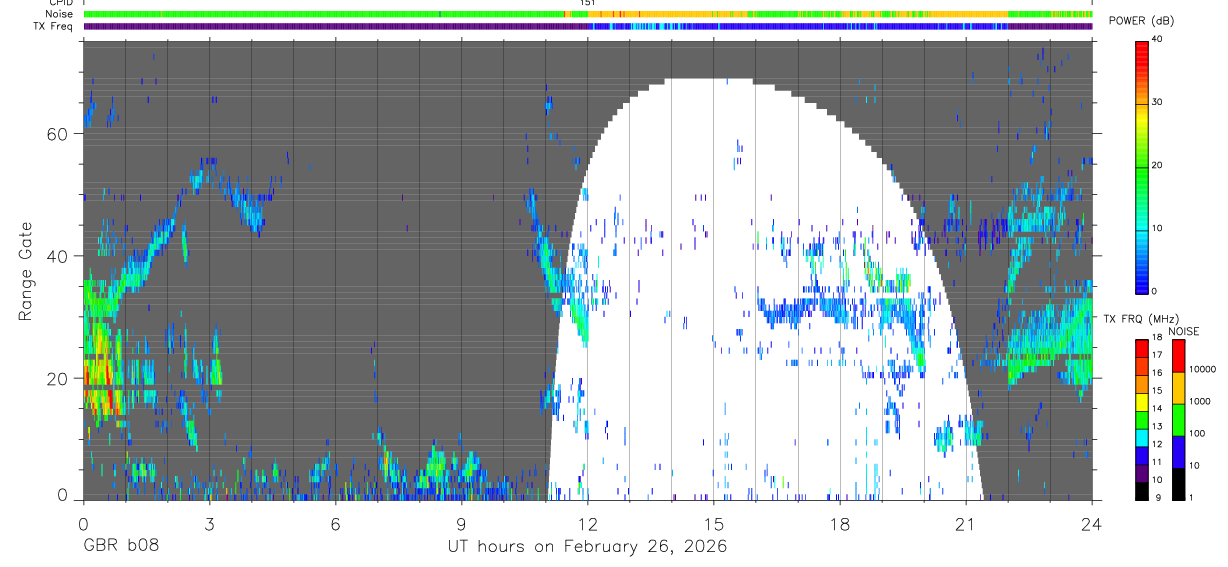Click the "24" tick on the UT hours axis
1228x567 pixels.
(1092, 523)
